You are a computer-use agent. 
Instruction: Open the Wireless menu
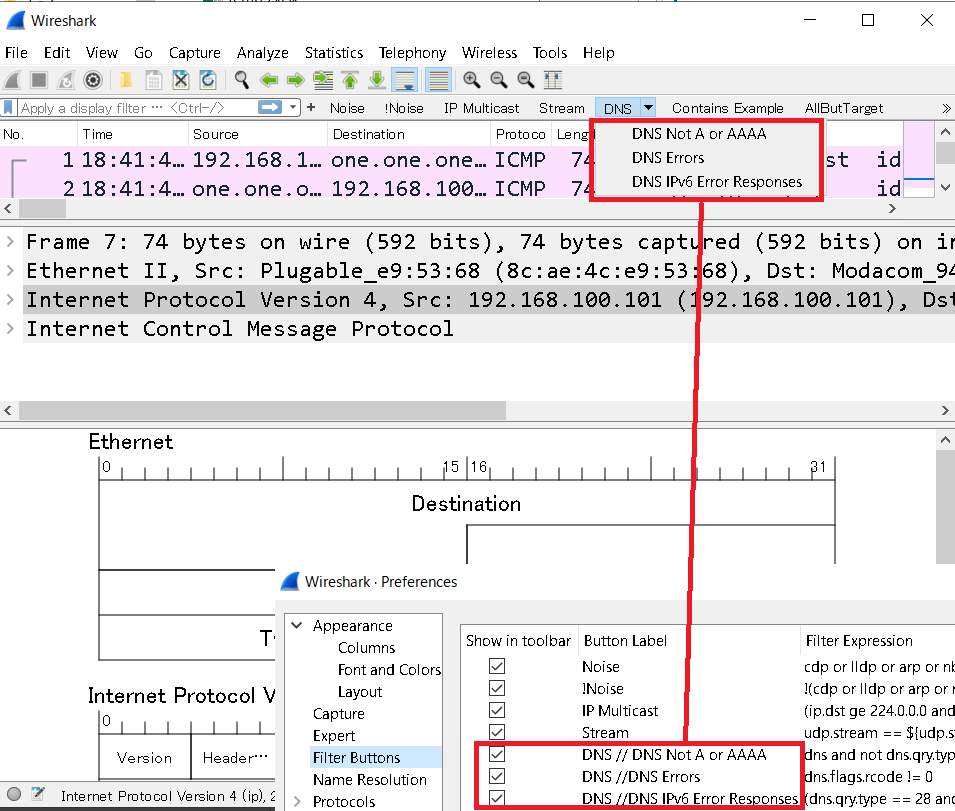click(x=489, y=53)
